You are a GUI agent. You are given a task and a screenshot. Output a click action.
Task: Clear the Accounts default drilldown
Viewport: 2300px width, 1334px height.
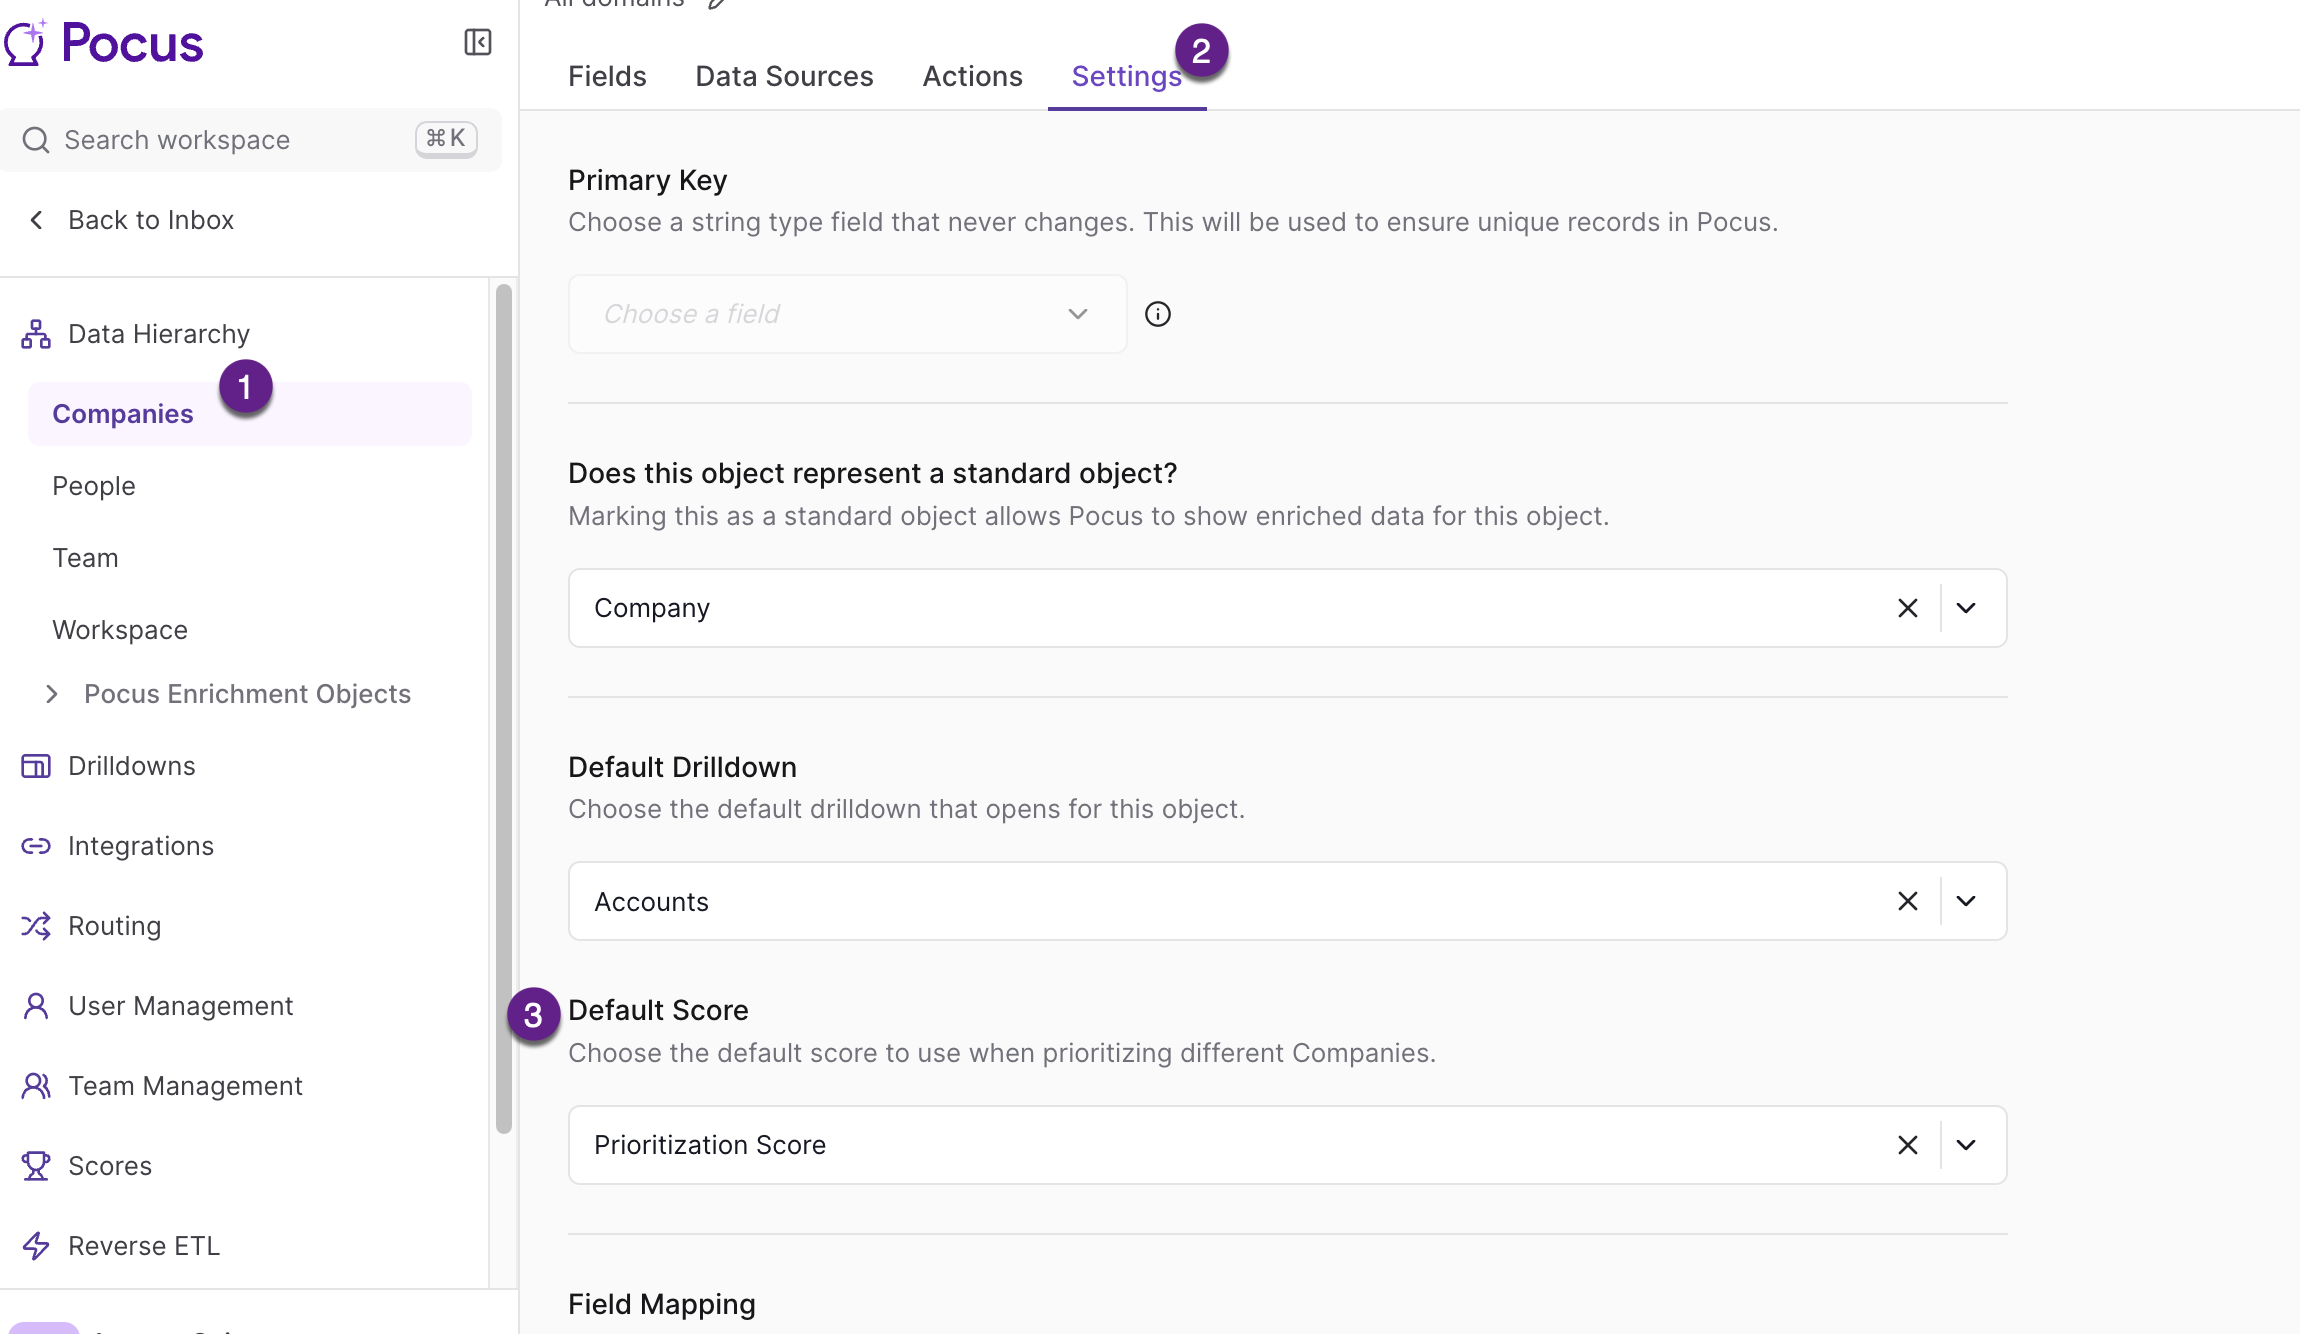click(x=1907, y=901)
